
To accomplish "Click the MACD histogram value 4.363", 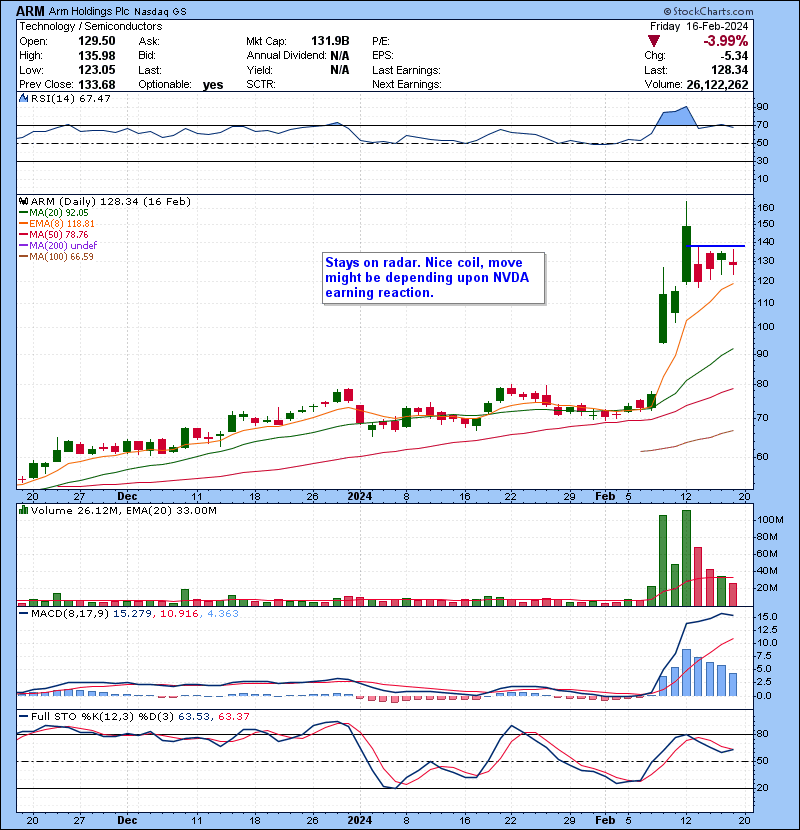I will 222,614.
